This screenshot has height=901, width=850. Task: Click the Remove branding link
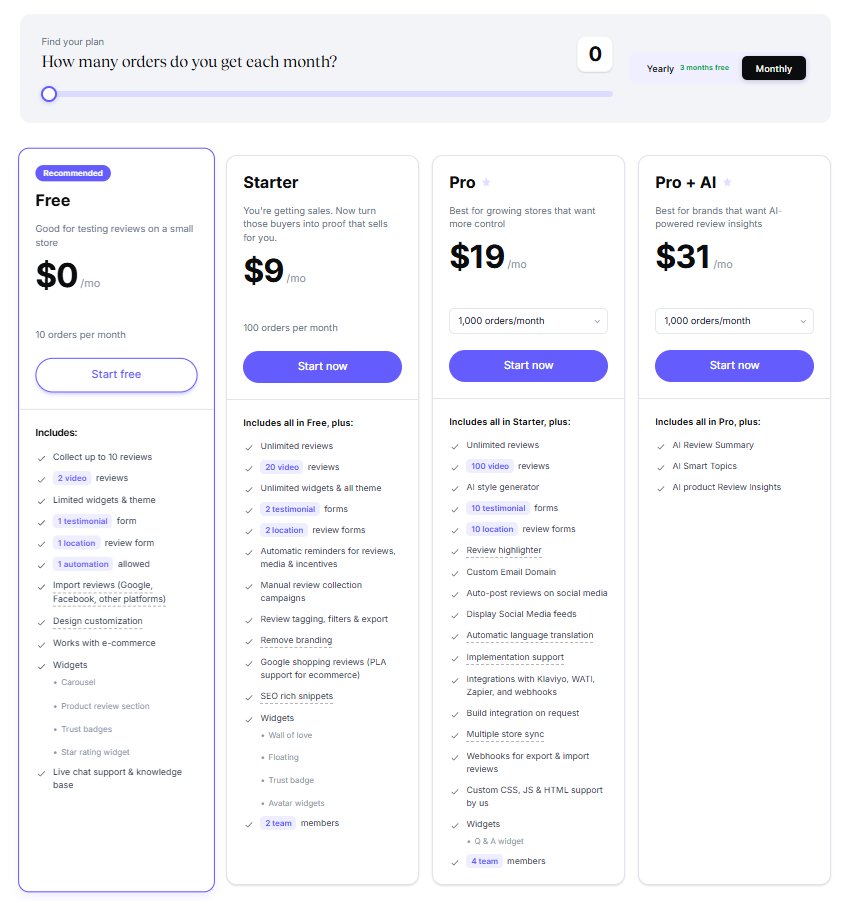click(x=295, y=640)
